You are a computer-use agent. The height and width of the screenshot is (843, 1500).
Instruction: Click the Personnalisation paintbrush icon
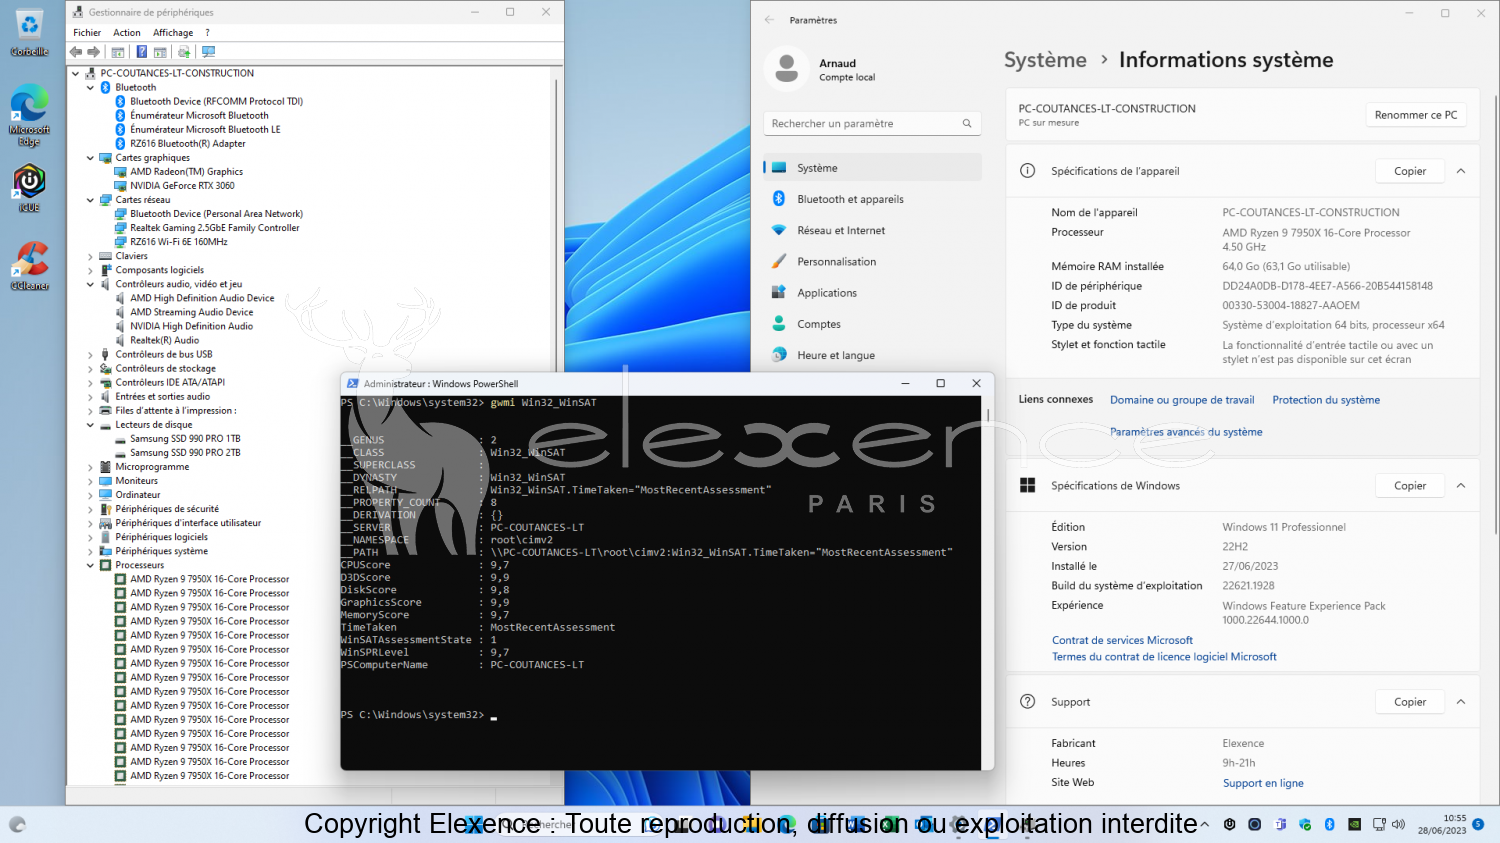(x=779, y=261)
